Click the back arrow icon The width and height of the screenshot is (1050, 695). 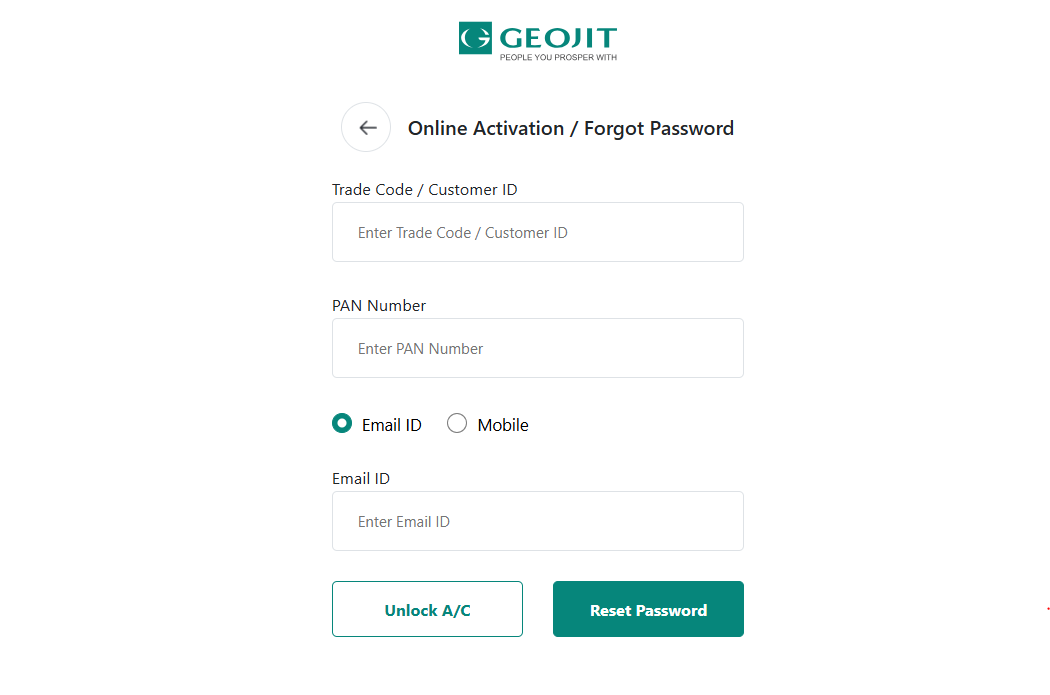pyautogui.click(x=367, y=128)
